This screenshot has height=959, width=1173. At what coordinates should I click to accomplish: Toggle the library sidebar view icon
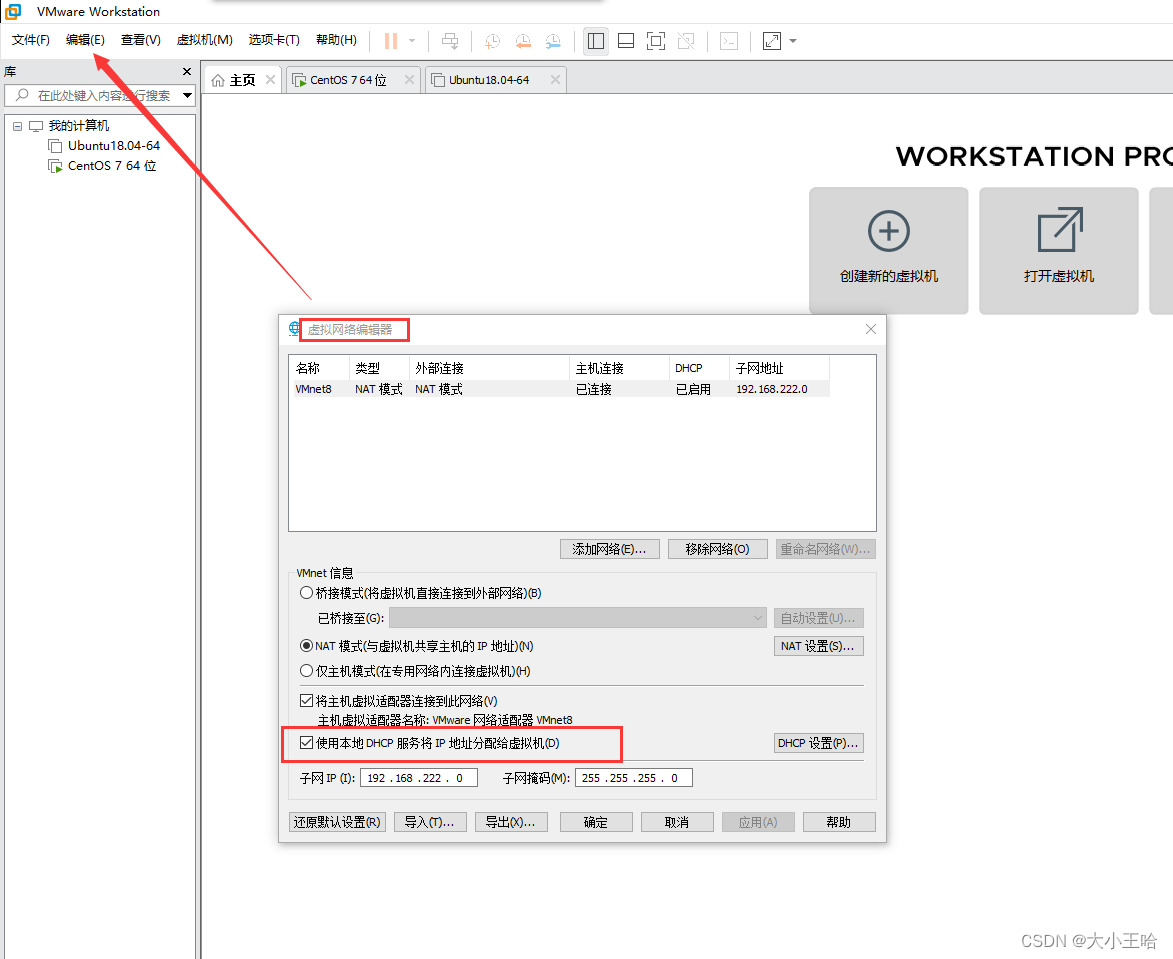[x=596, y=41]
